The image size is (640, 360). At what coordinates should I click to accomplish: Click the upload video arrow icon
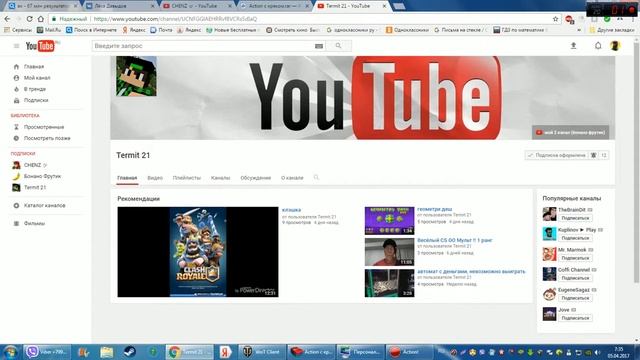573,46
